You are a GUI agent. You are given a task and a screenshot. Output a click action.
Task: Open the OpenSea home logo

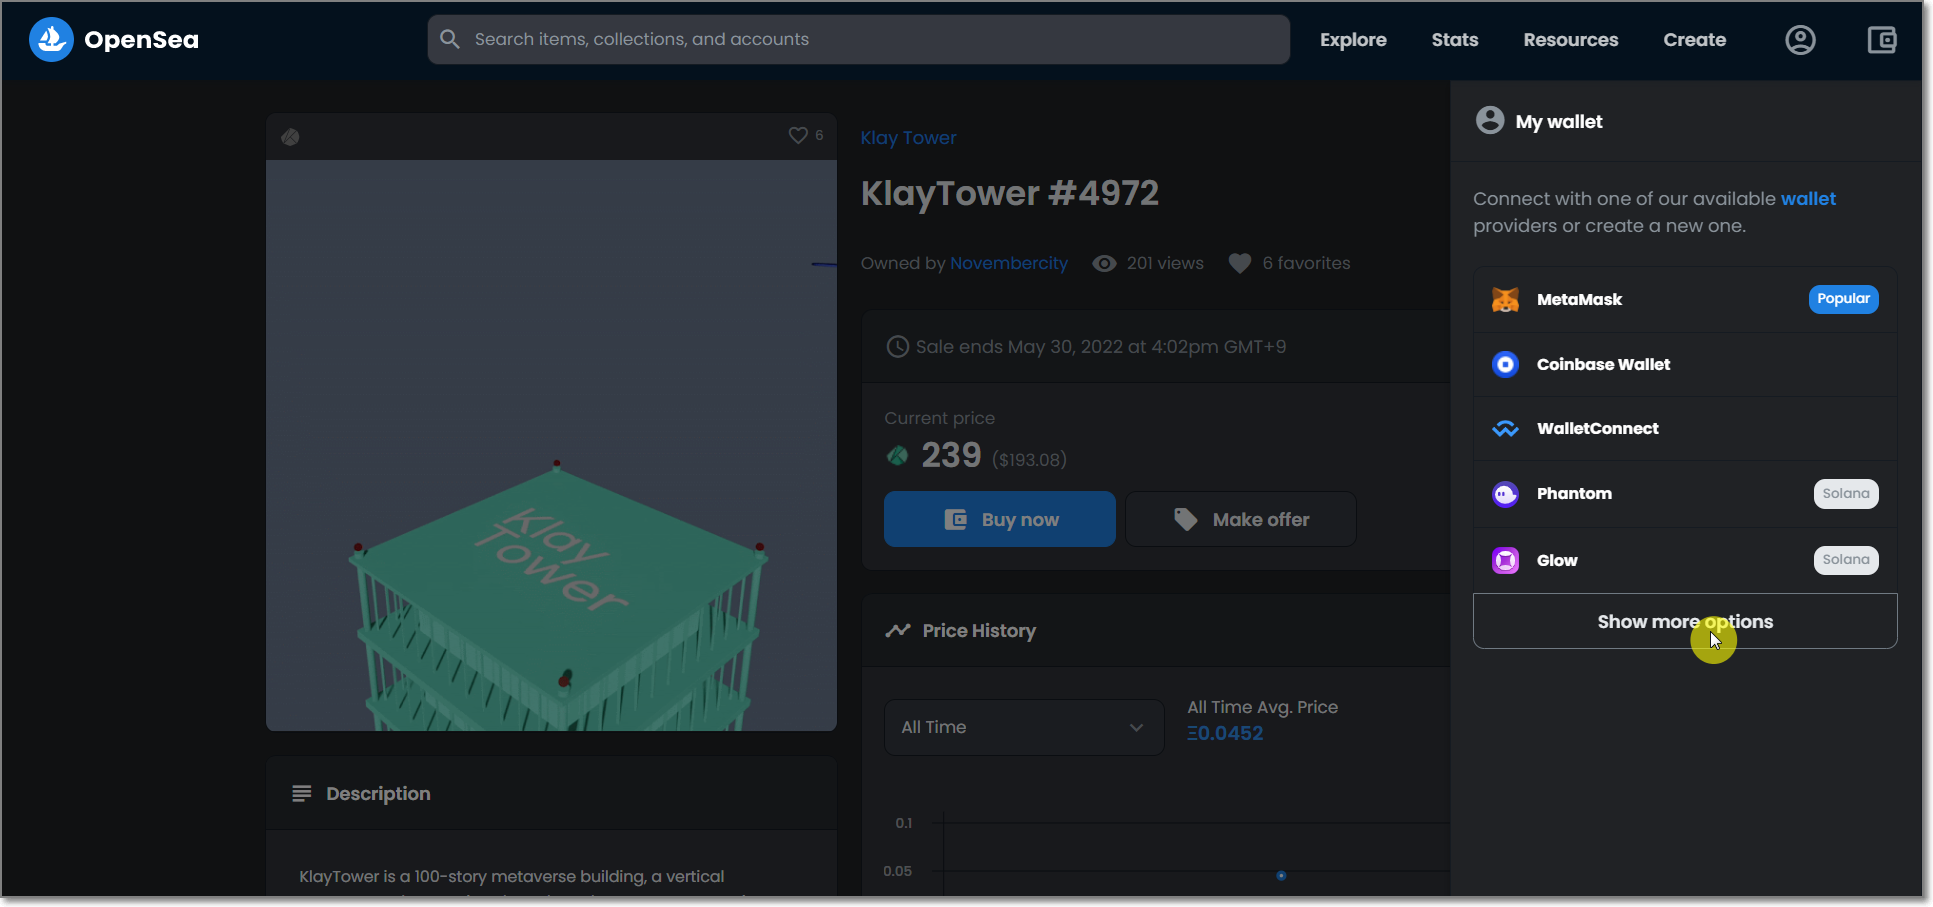click(114, 40)
